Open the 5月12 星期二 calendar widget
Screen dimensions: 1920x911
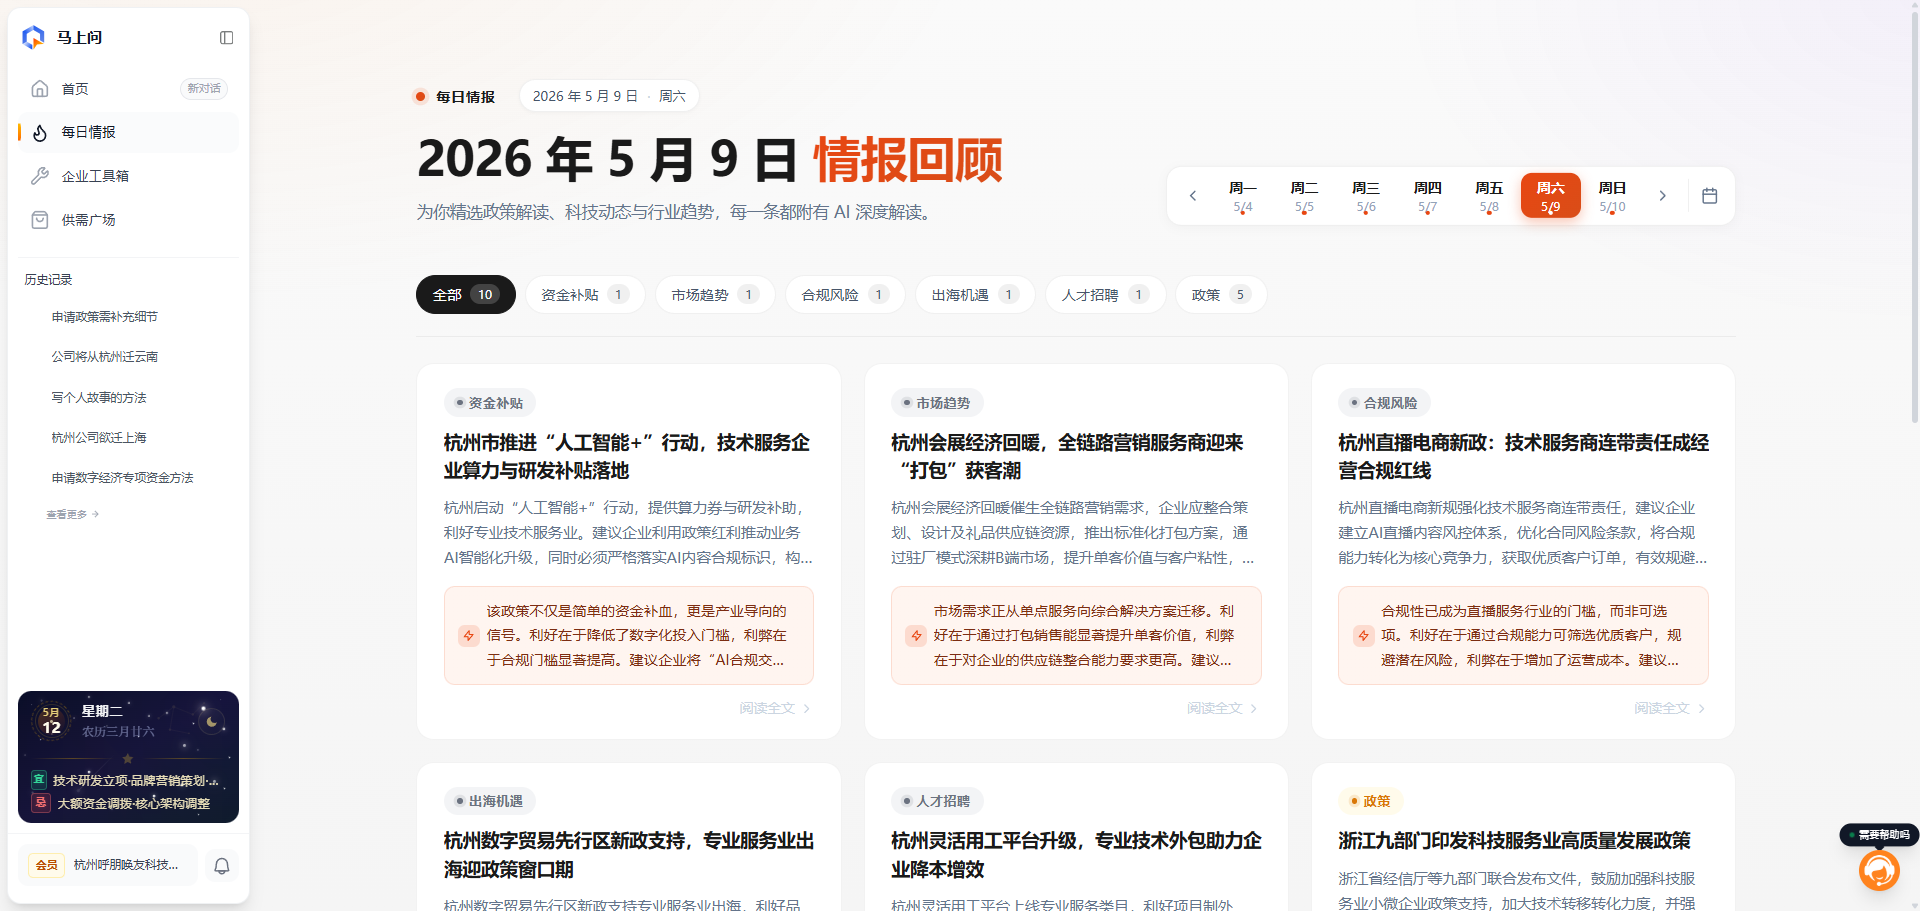pyautogui.click(x=128, y=757)
